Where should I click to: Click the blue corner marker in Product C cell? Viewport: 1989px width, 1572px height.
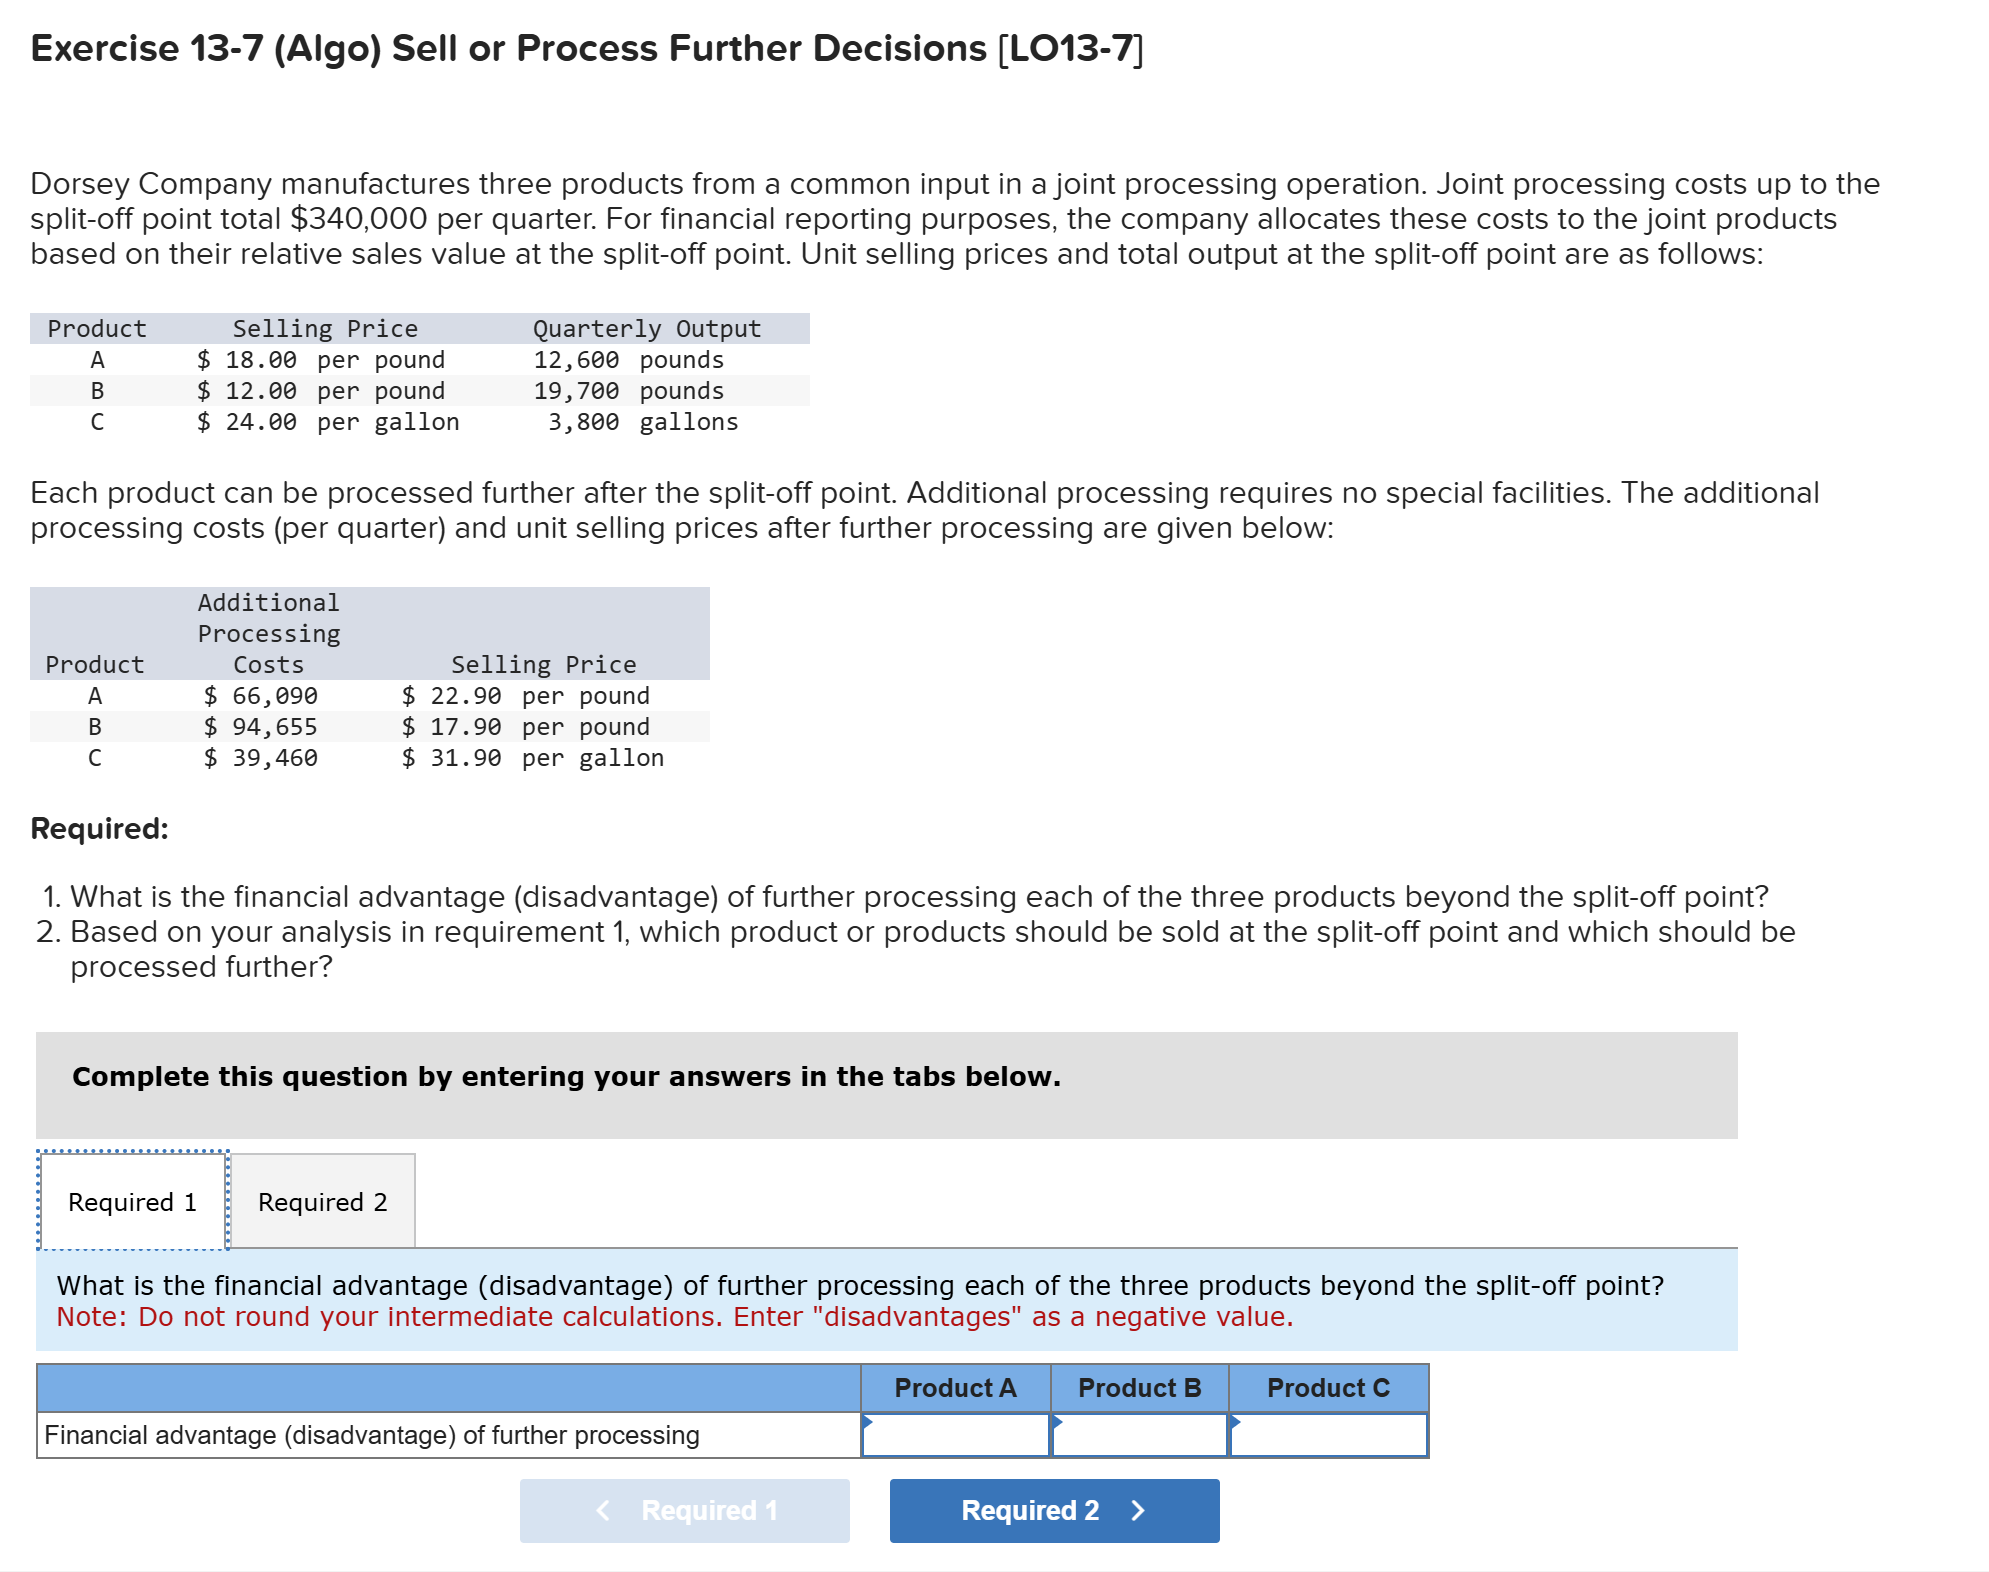click(1237, 1420)
